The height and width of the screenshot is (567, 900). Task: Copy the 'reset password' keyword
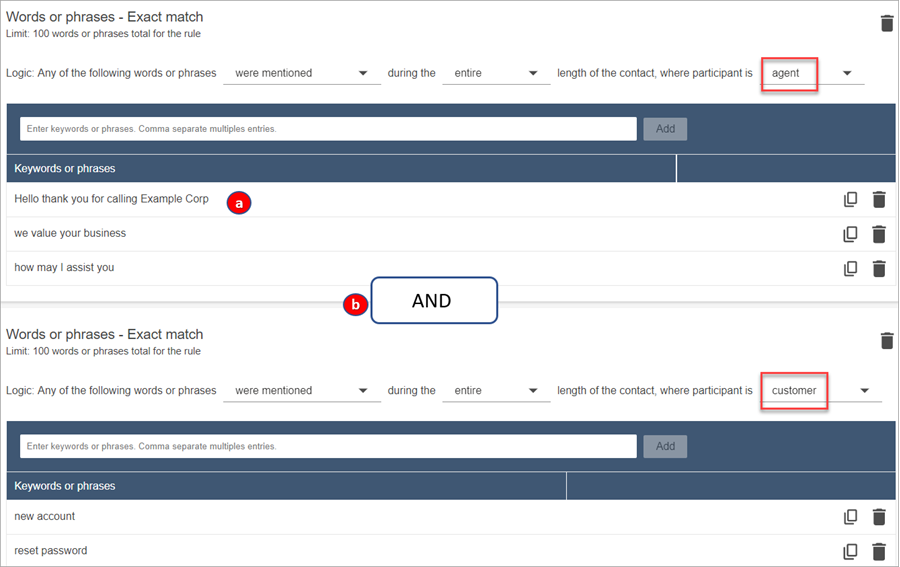[x=850, y=551]
